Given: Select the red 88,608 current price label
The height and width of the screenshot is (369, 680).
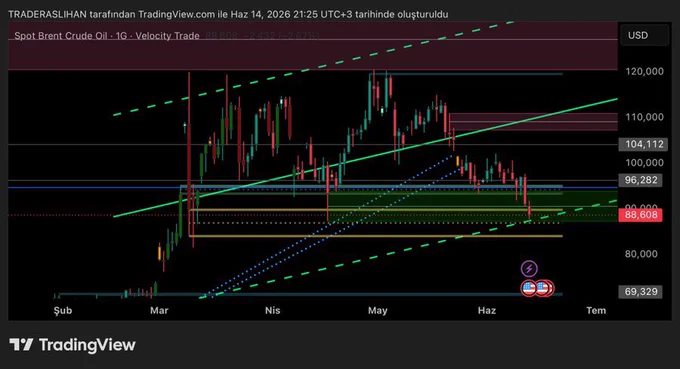Looking at the screenshot, I should [x=641, y=215].
